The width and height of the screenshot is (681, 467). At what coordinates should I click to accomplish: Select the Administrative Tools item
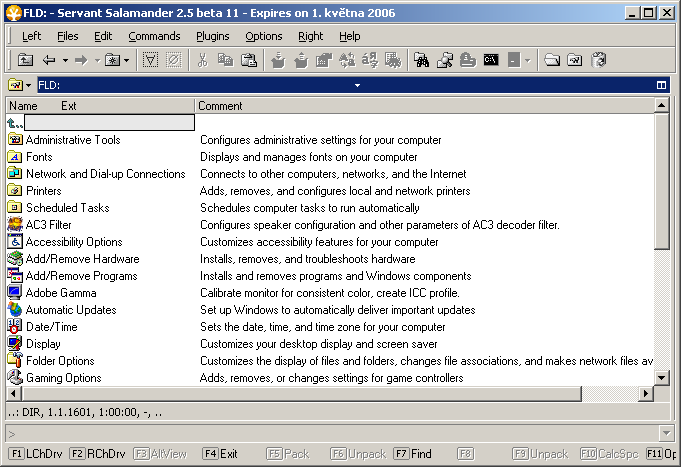coord(63,140)
